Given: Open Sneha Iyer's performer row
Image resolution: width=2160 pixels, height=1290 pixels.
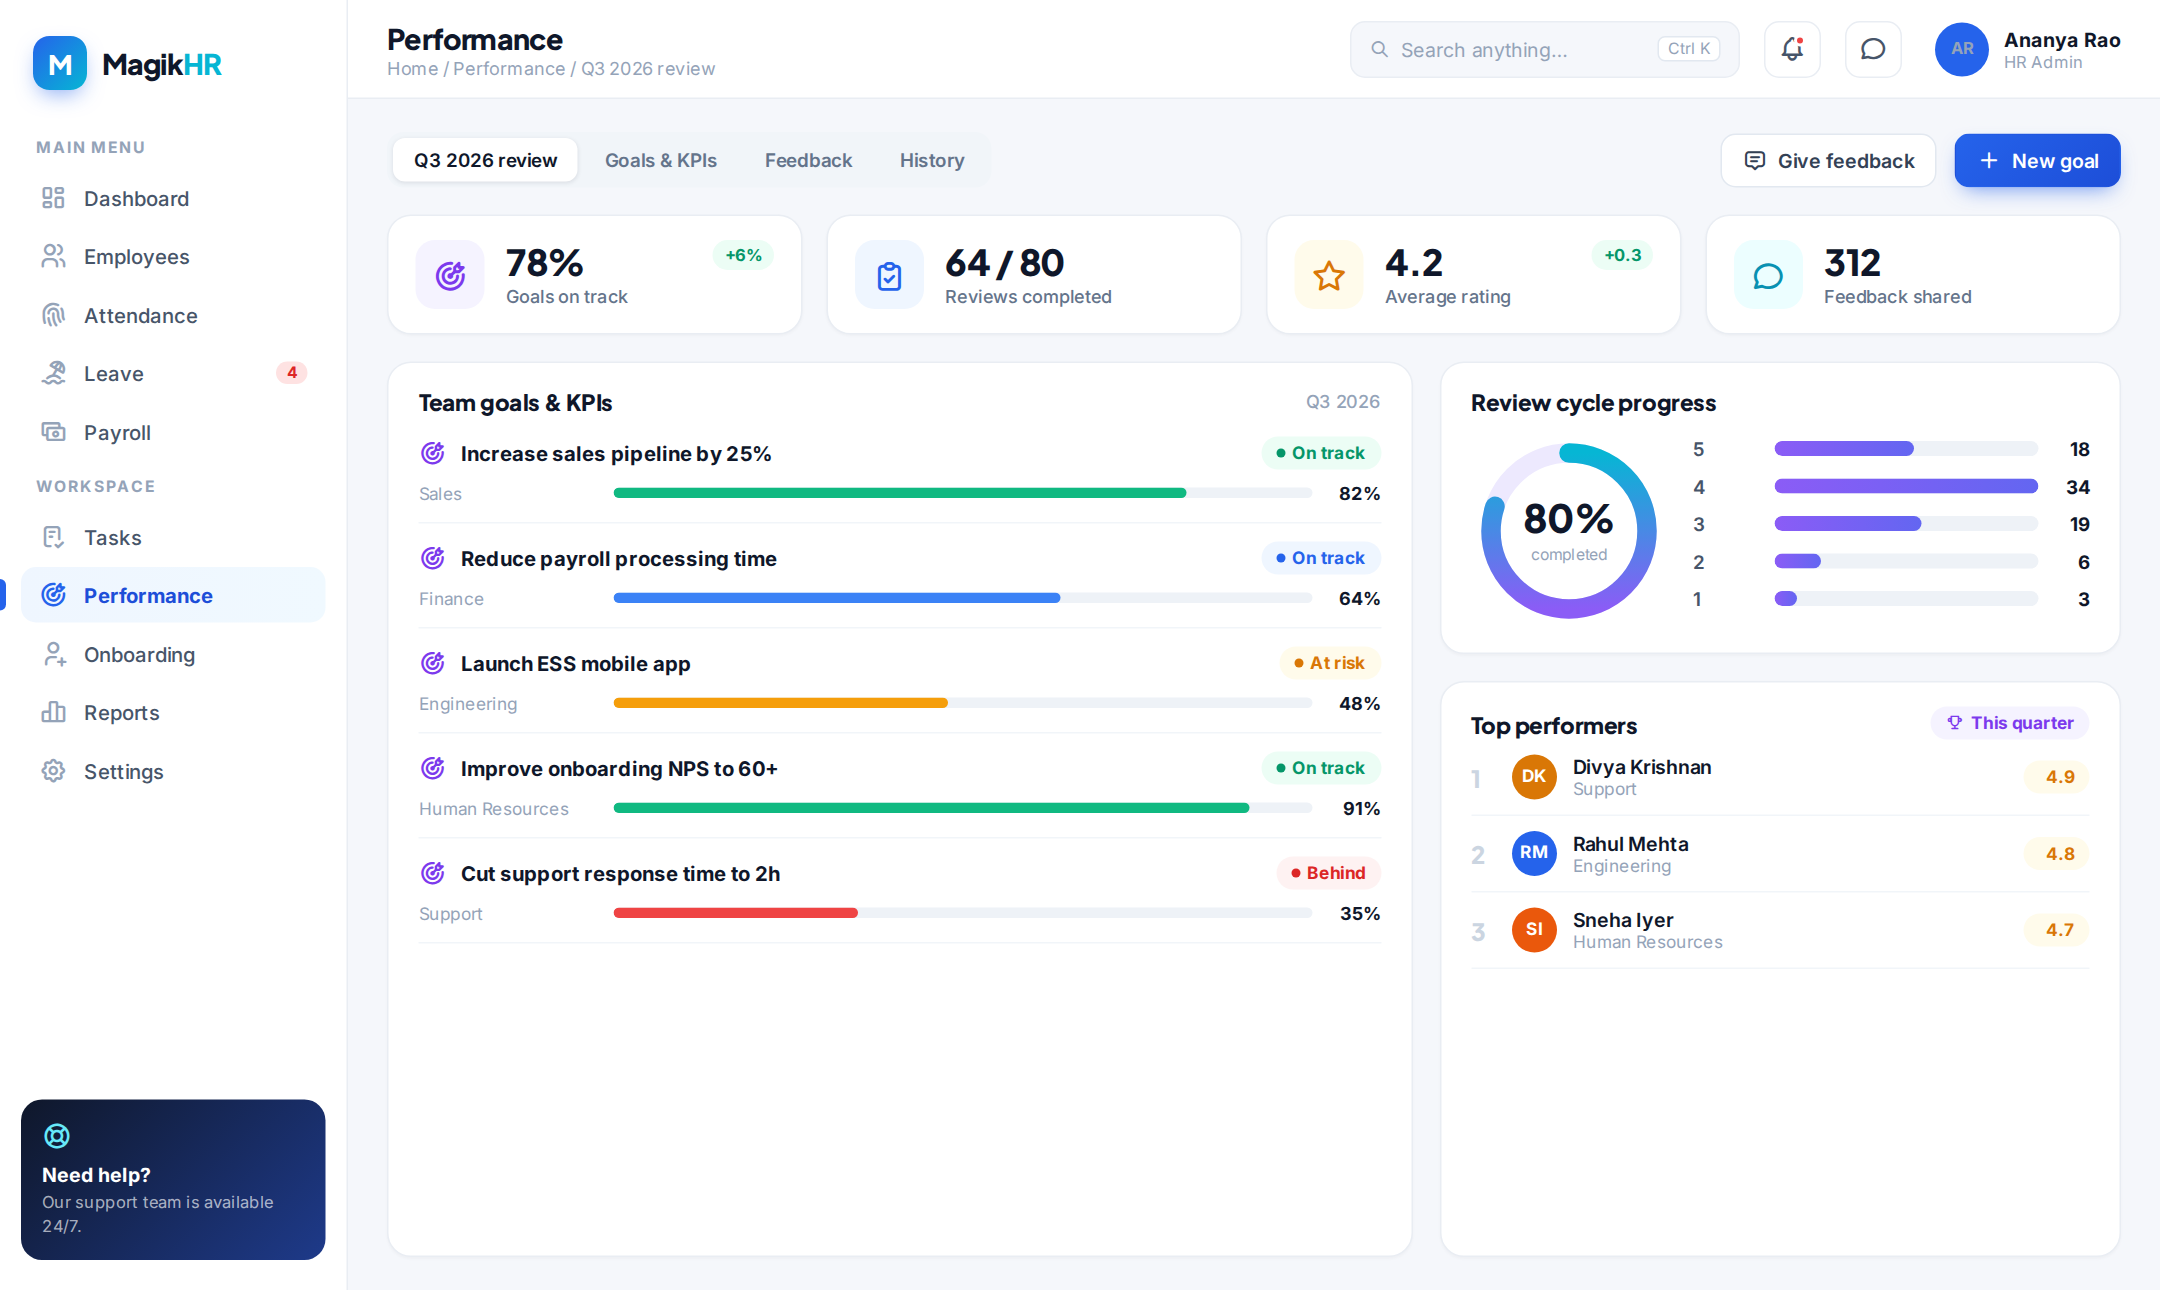Looking at the screenshot, I should pyautogui.click(x=1779, y=930).
